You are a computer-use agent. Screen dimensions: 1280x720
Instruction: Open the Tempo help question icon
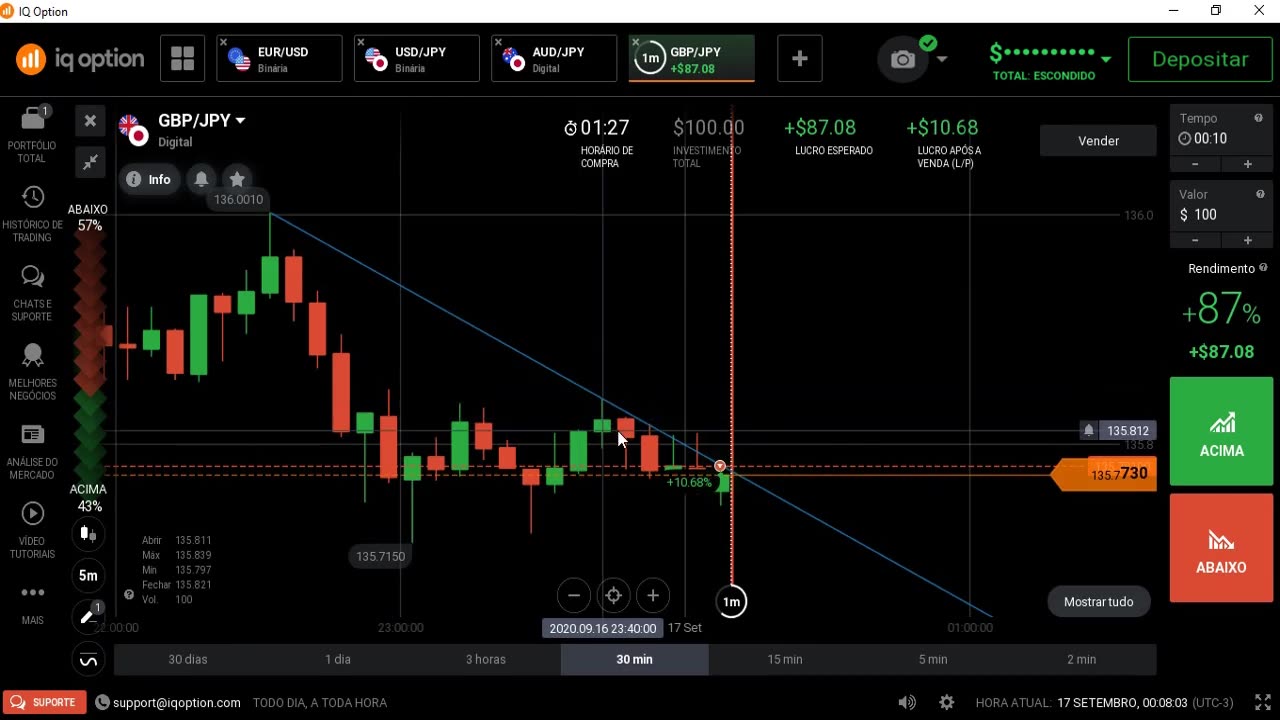coord(1258,118)
